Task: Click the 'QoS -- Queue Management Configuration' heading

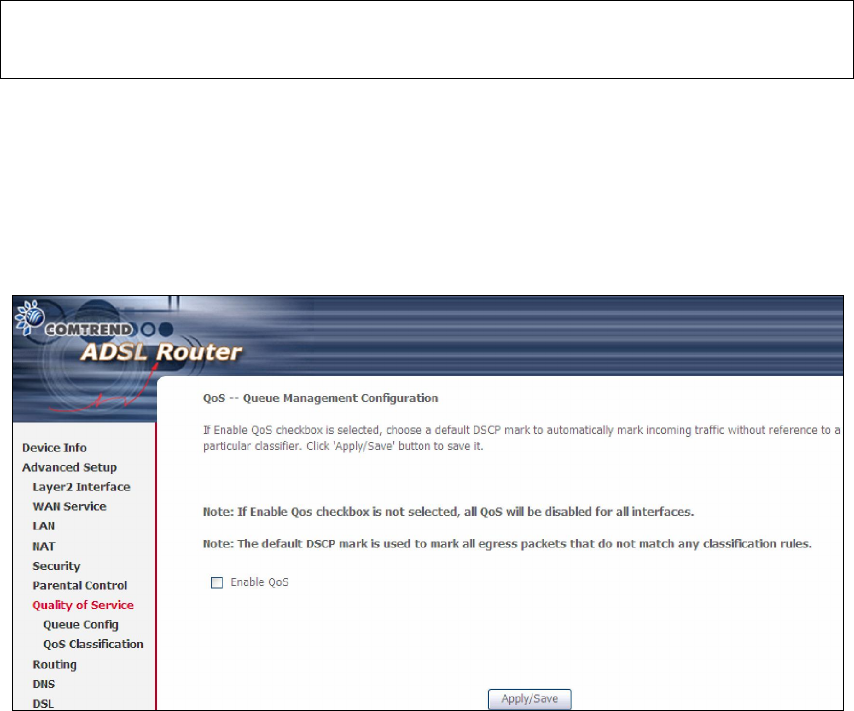Action: [320, 398]
